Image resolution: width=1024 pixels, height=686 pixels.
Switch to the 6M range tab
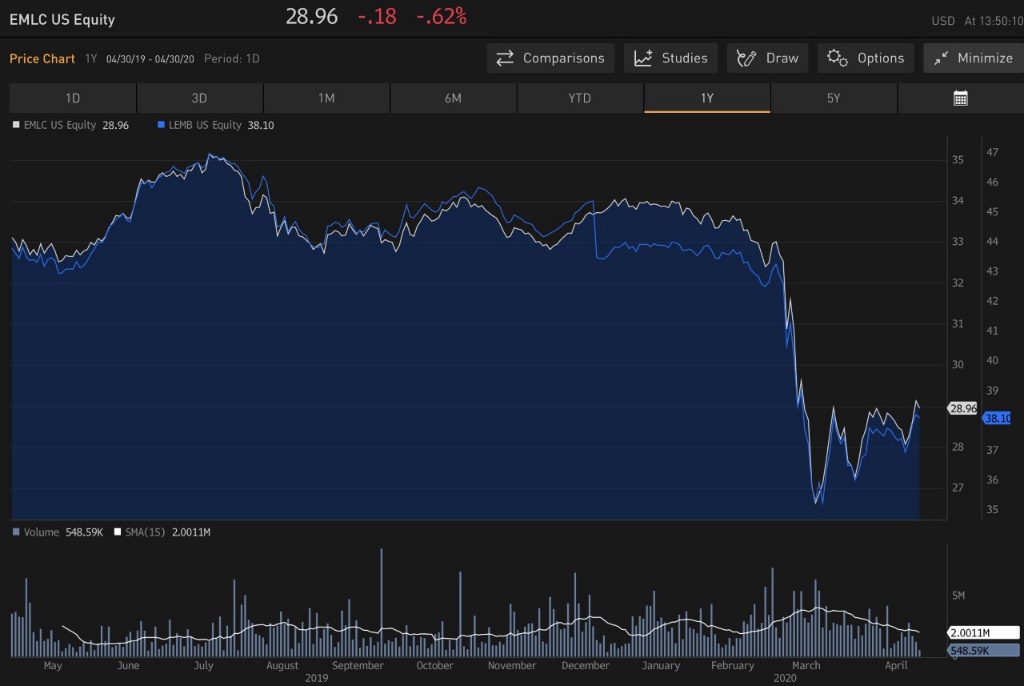click(x=453, y=98)
